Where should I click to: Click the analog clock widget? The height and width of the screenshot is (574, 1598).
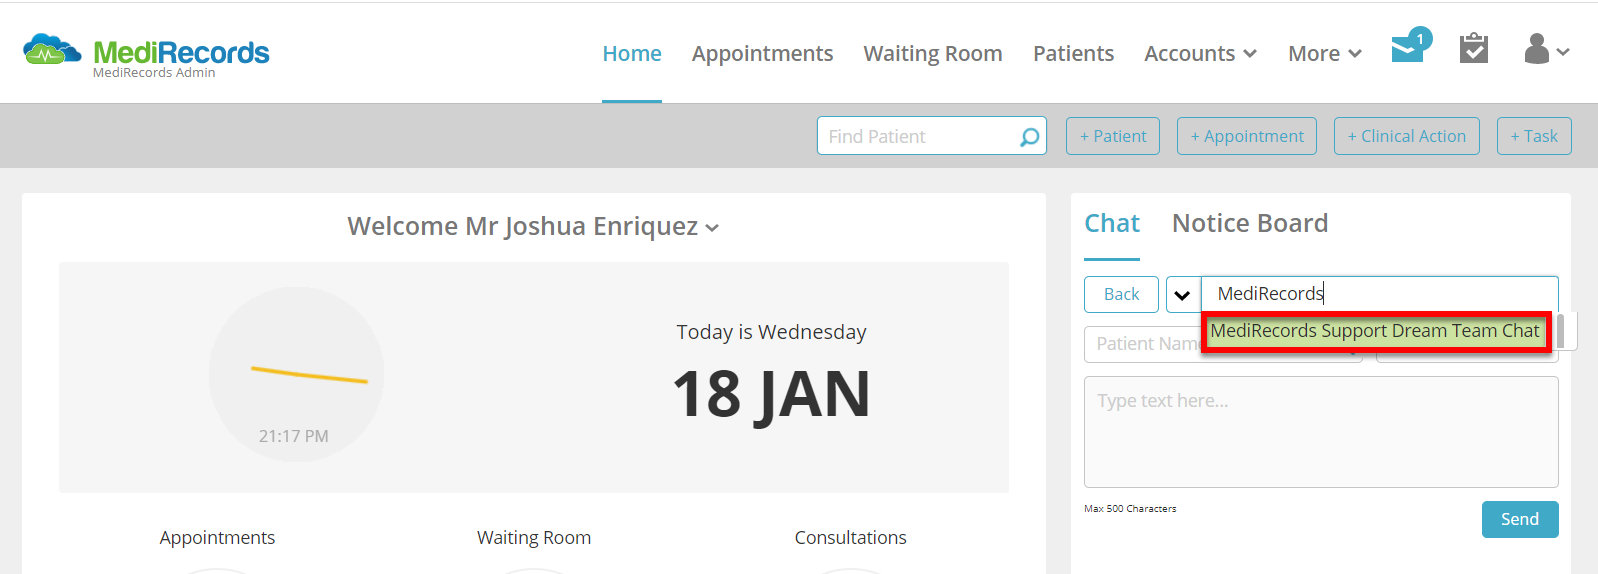[296, 374]
